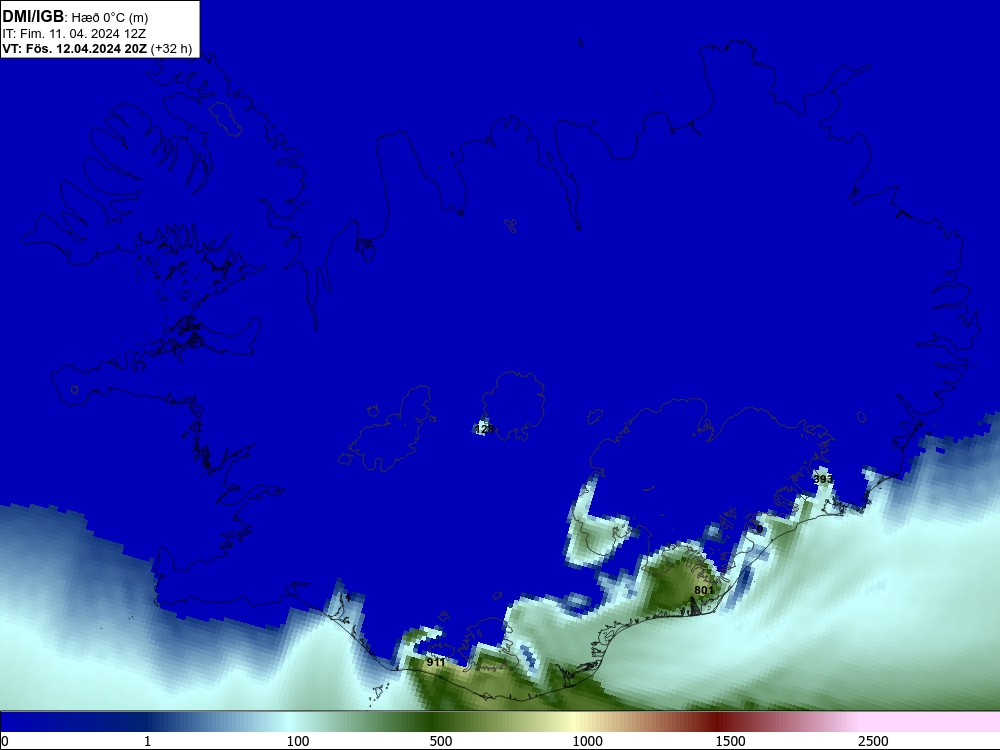The width and height of the screenshot is (1000, 750).
Task: Click the '1' tick on the color scale
Action: click(x=147, y=741)
